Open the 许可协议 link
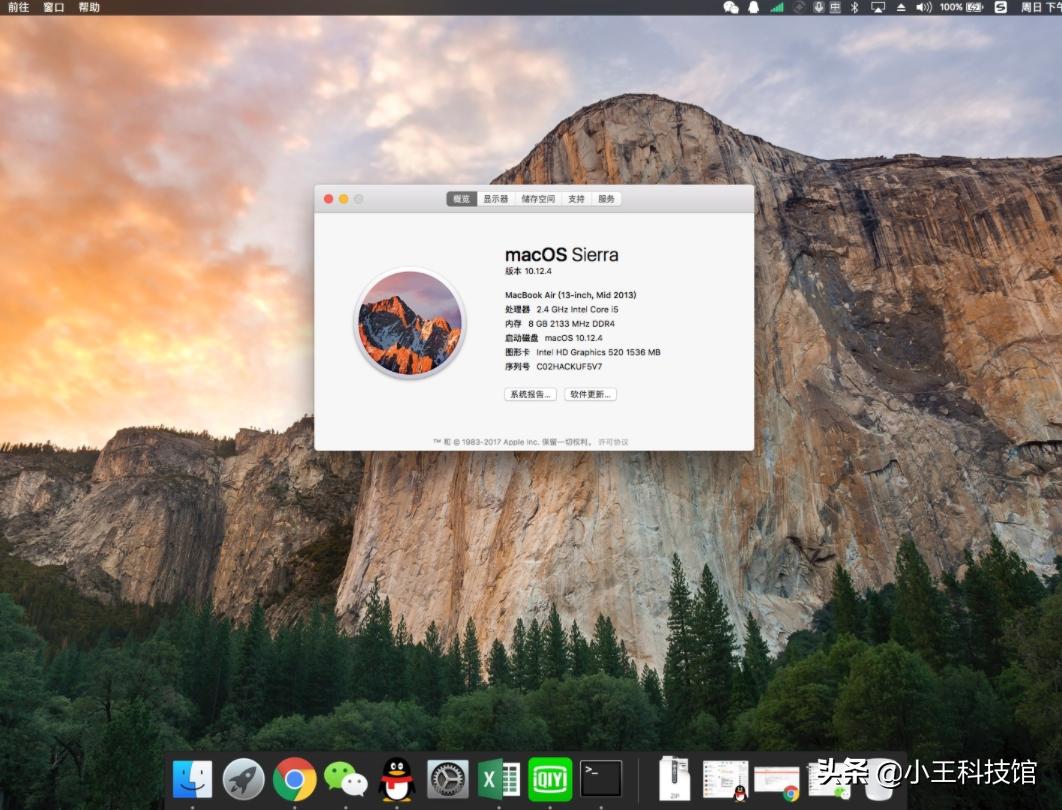The height and width of the screenshot is (810, 1062). 613,442
